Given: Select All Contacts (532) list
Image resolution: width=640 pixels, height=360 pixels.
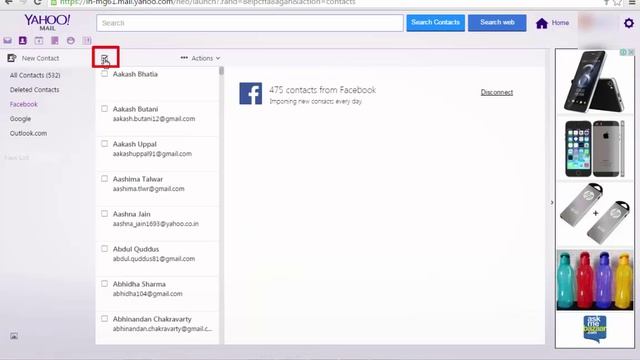Looking at the screenshot, I should (x=35, y=75).
